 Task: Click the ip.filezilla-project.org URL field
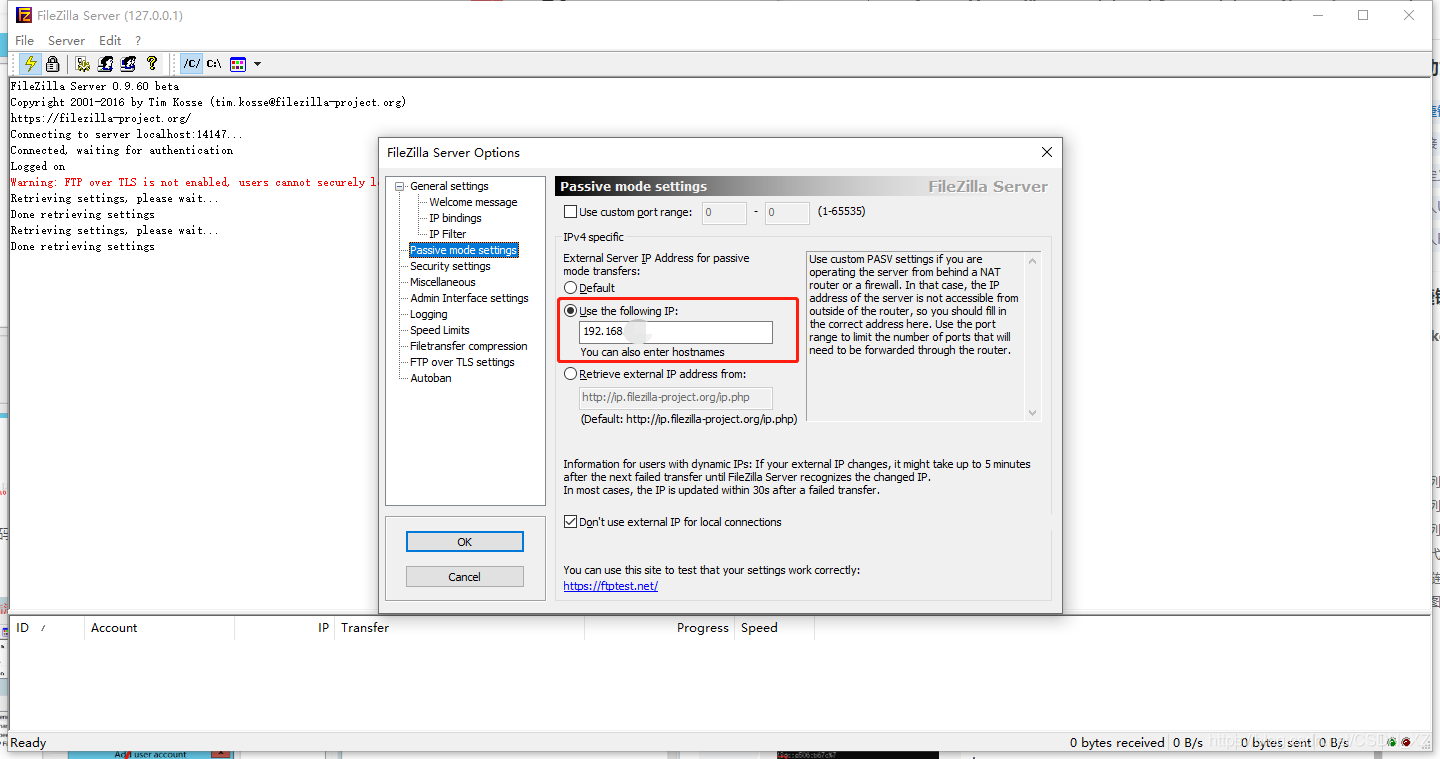point(676,397)
